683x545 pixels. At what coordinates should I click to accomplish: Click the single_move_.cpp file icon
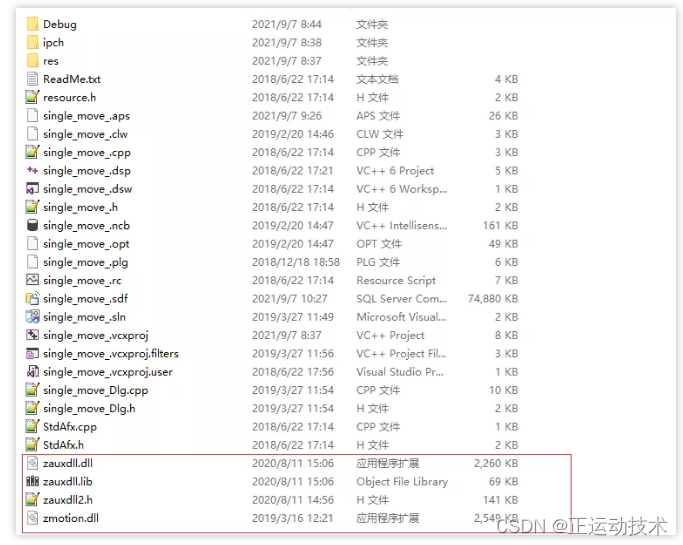(x=33, y=152)
